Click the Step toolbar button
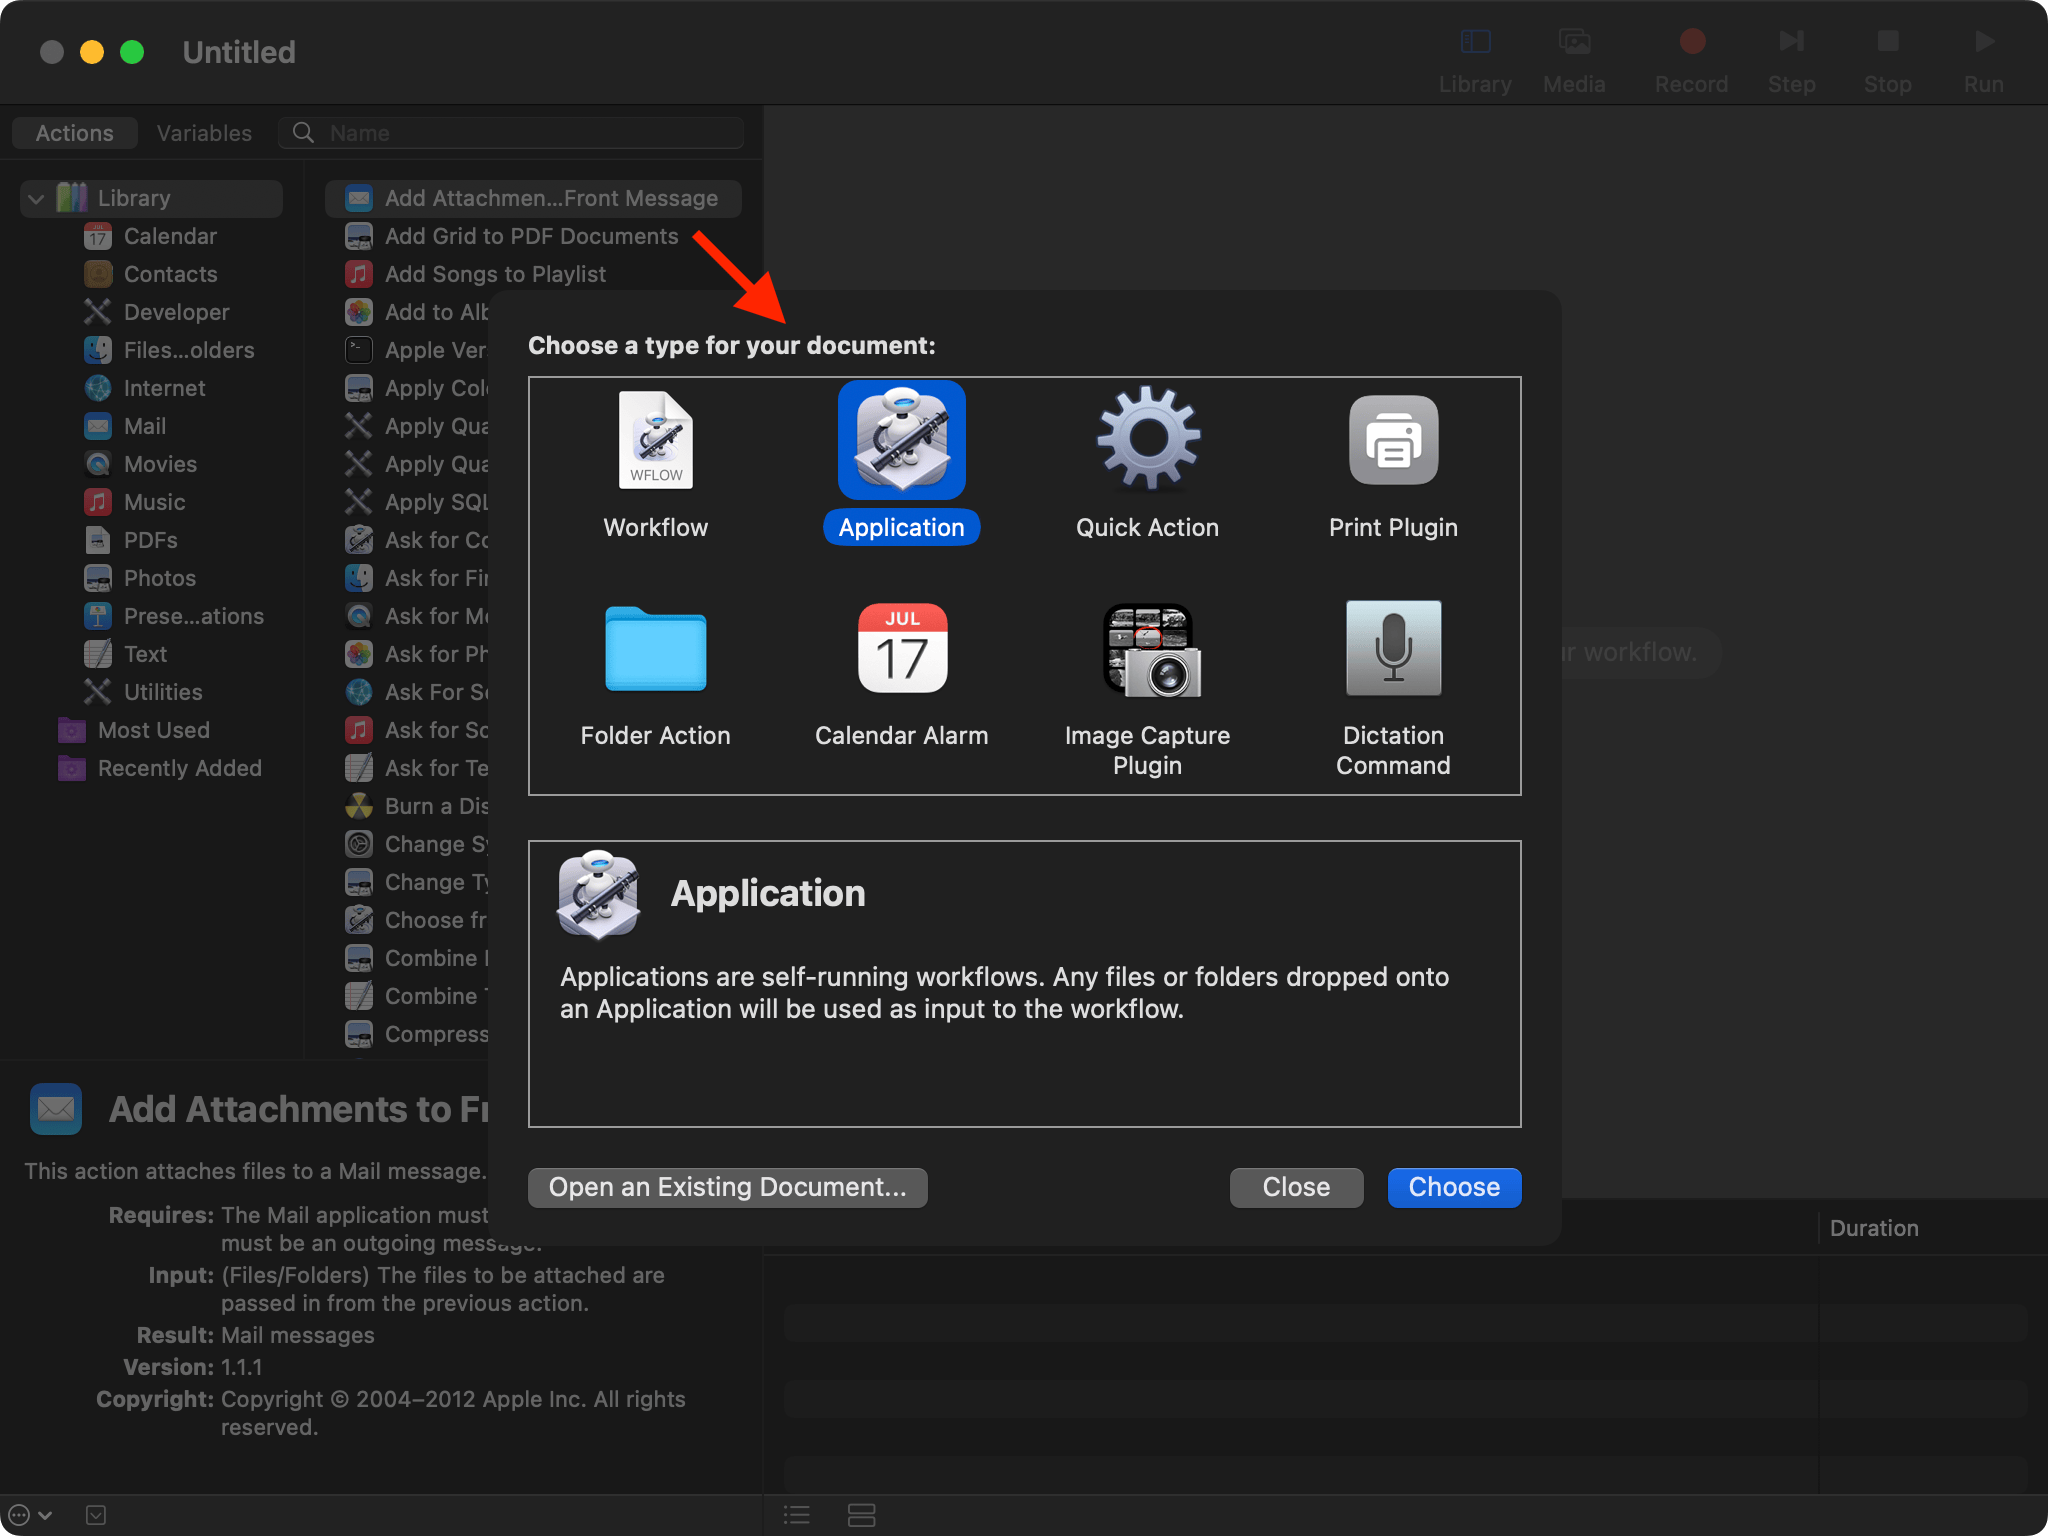Viewport: 2048px width, 1536px height. pyautogui.click(x=1791, y=60)
